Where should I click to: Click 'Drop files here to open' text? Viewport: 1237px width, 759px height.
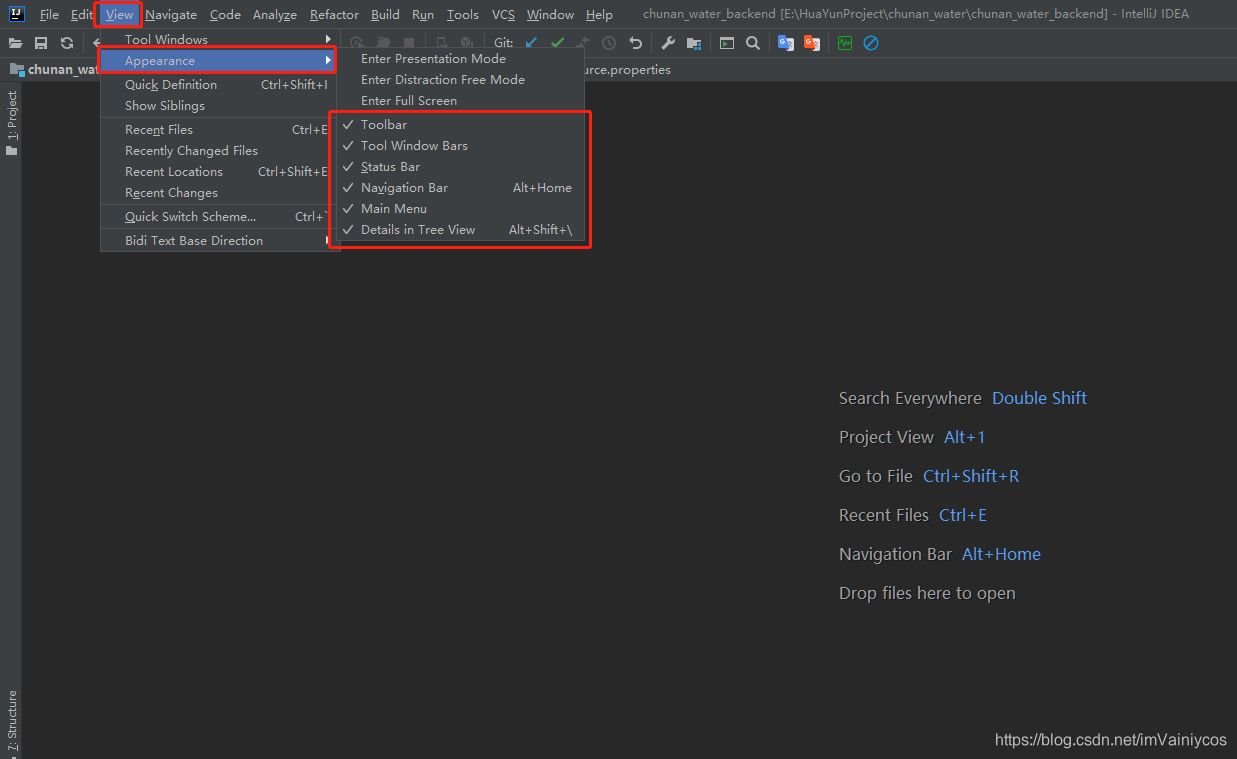(927, 593)
